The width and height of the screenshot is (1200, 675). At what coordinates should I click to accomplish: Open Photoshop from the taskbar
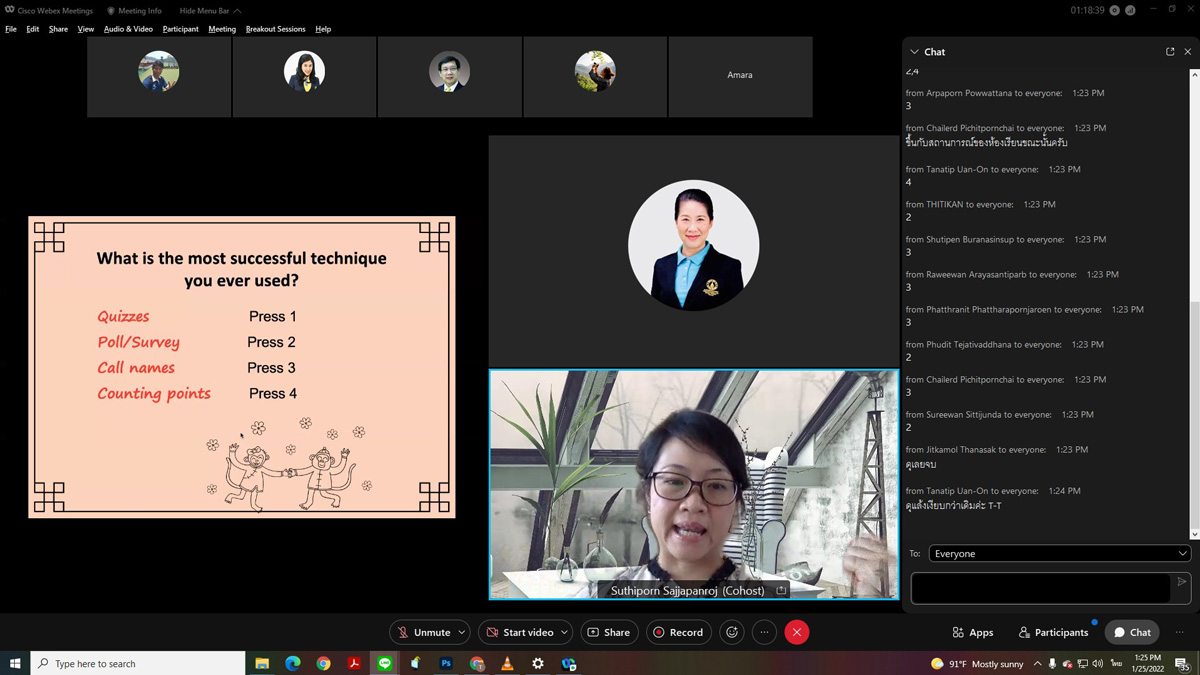point(446,663)
